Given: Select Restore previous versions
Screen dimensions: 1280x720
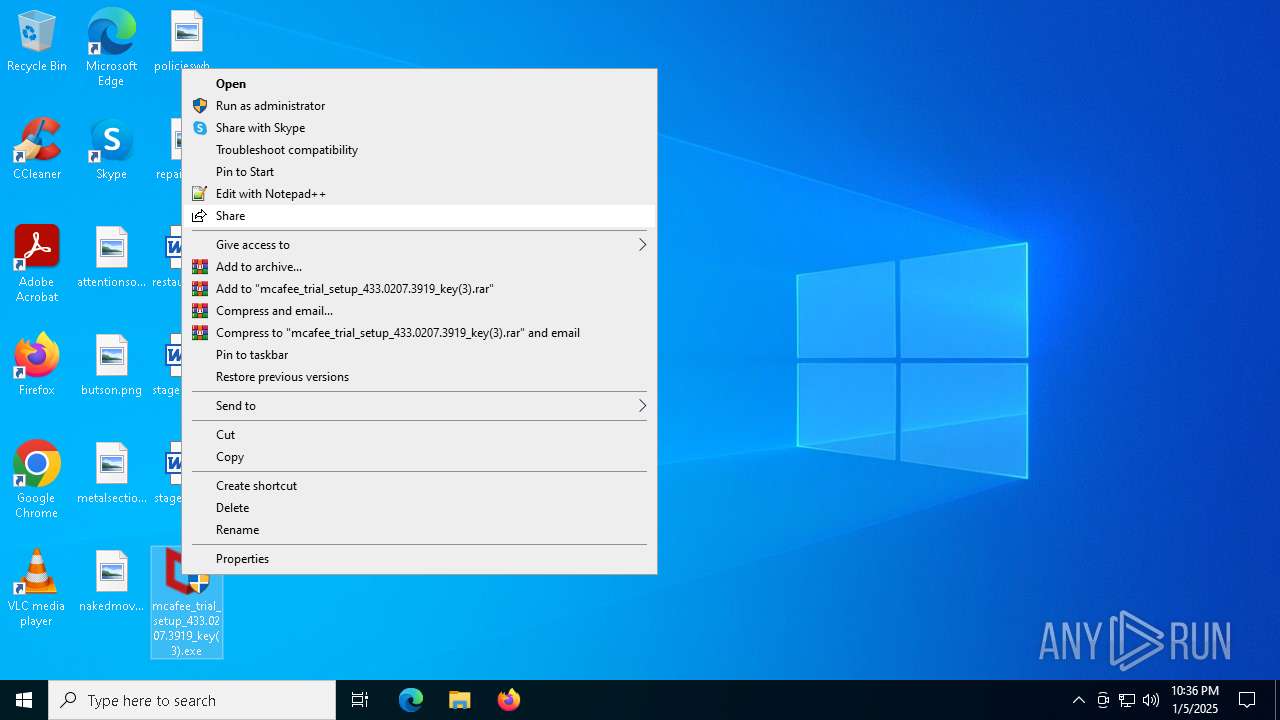Looking at the screenshot, I should click(x=419, y=377).
